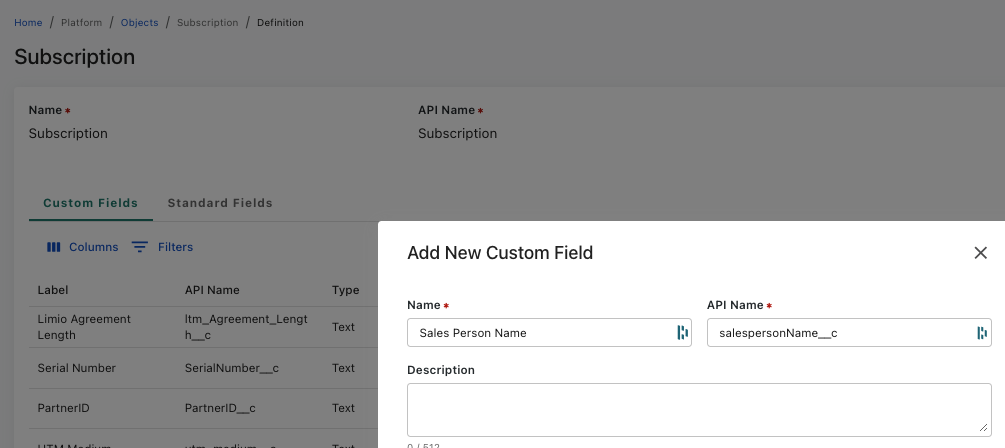The height and width of the screenshot is (448, 1005).
Task: Click the autofill icon in Name field
Action: click(x=682, y=333)
